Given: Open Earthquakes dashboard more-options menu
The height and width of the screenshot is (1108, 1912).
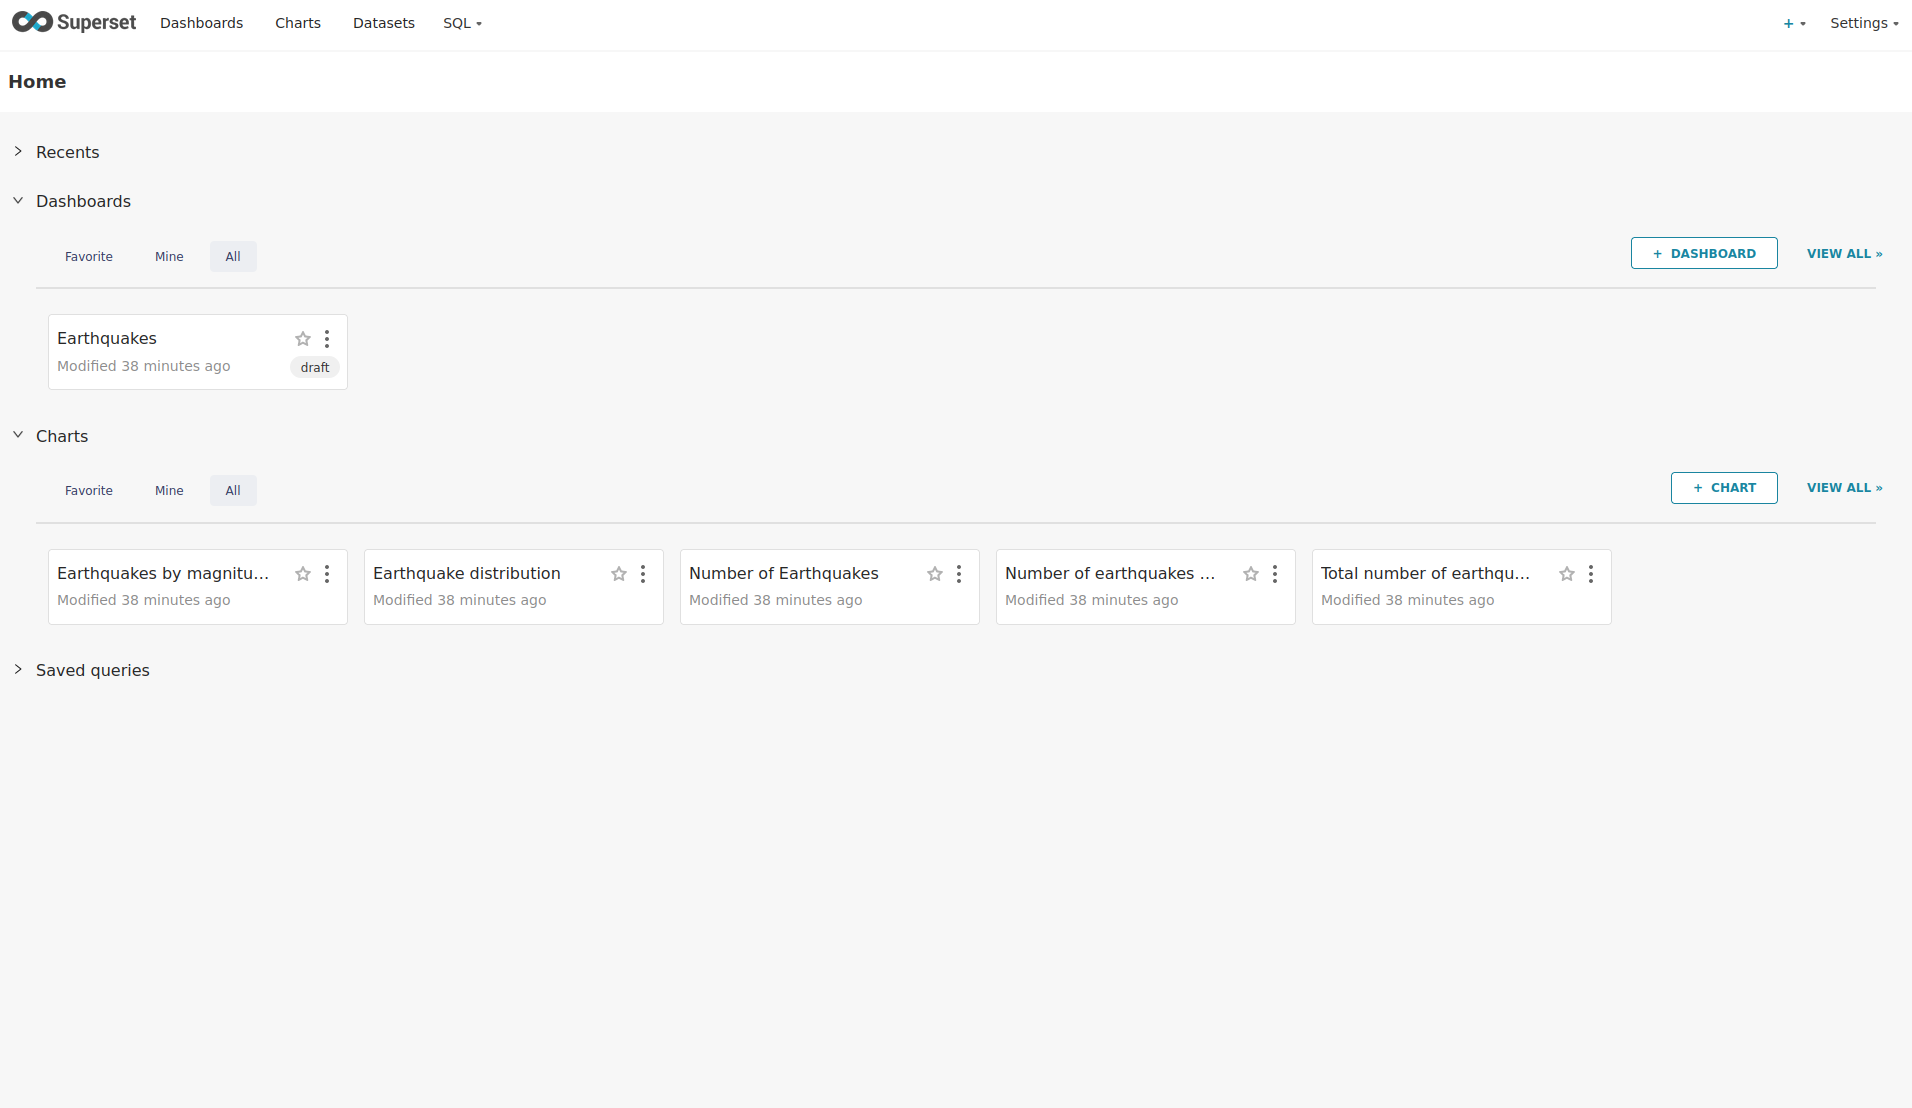Looking at the screenshot, I should pyautogui.click(x=327, y=339).
